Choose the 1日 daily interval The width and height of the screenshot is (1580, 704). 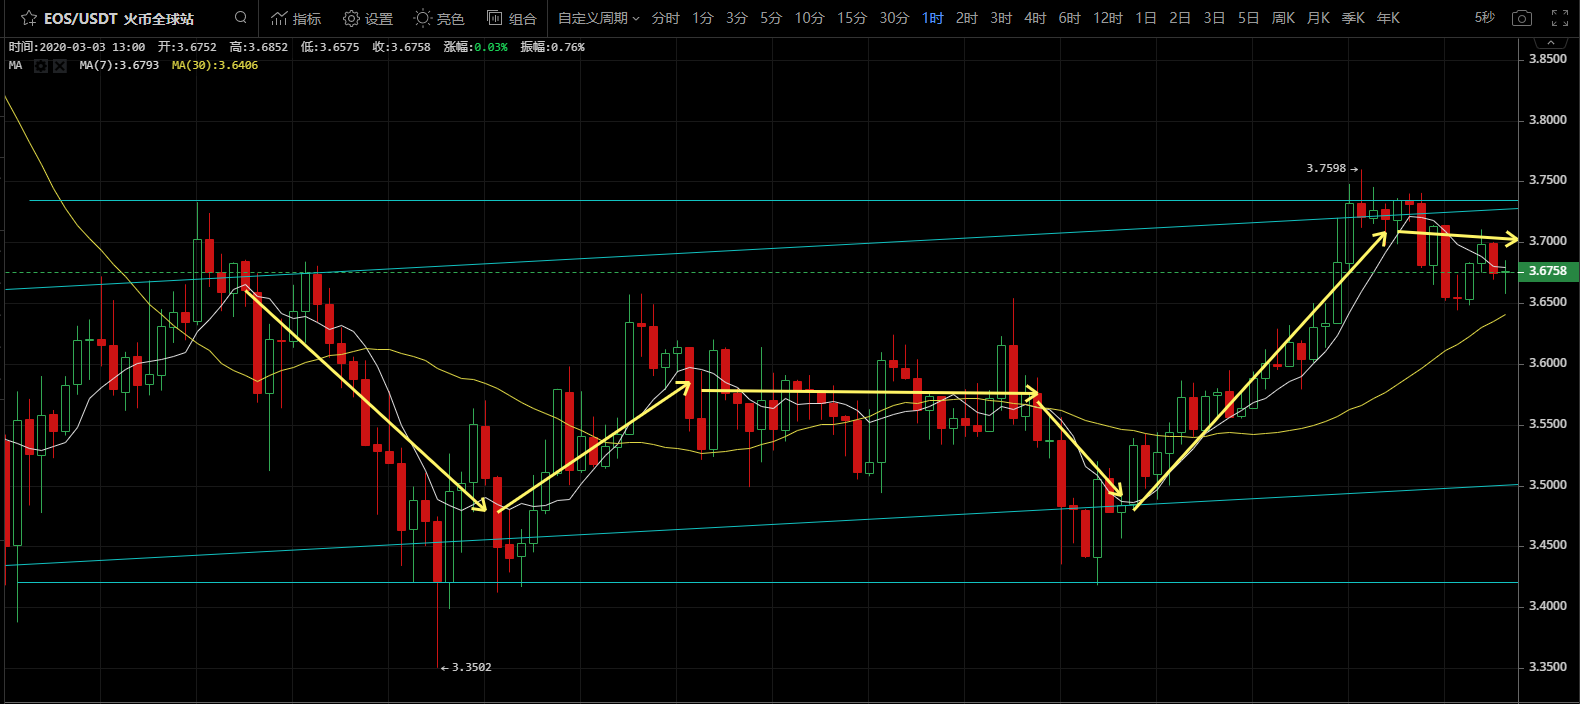(x=1146, y=18)
